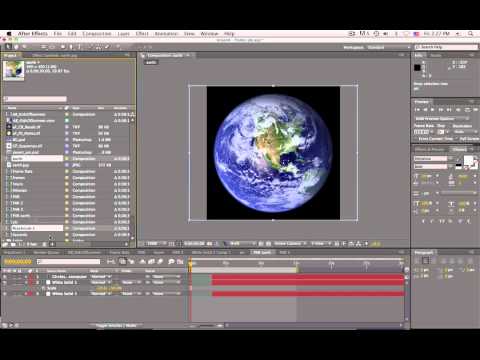Open Spotlight search in menu bar
480x360 pixels.
(471, 34)
